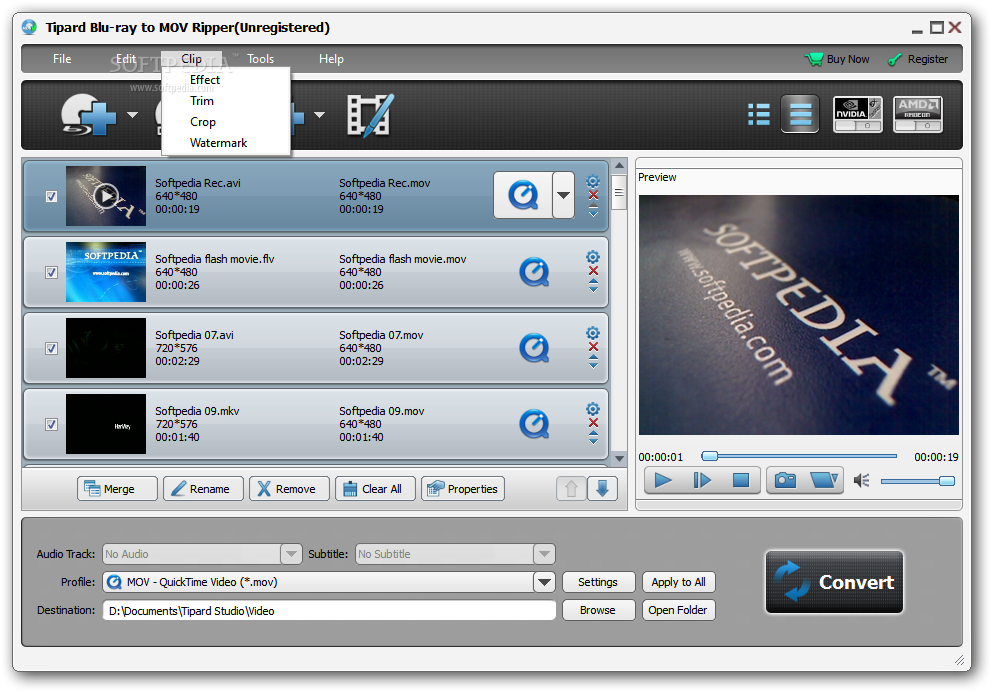
Task: Uncheck Softpedia flash movie.flv checkbox
Action: 51,273
